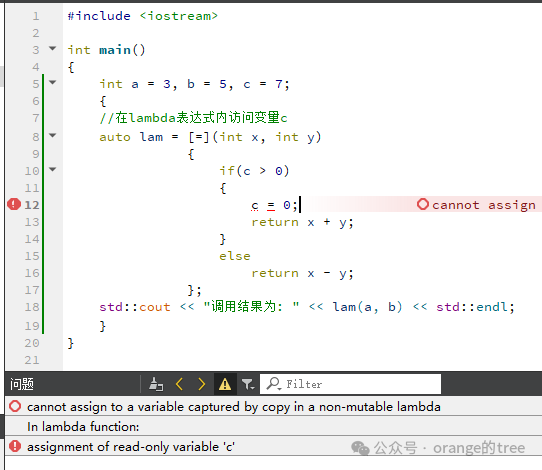Click the clear issues broom icon

[156, 384]
